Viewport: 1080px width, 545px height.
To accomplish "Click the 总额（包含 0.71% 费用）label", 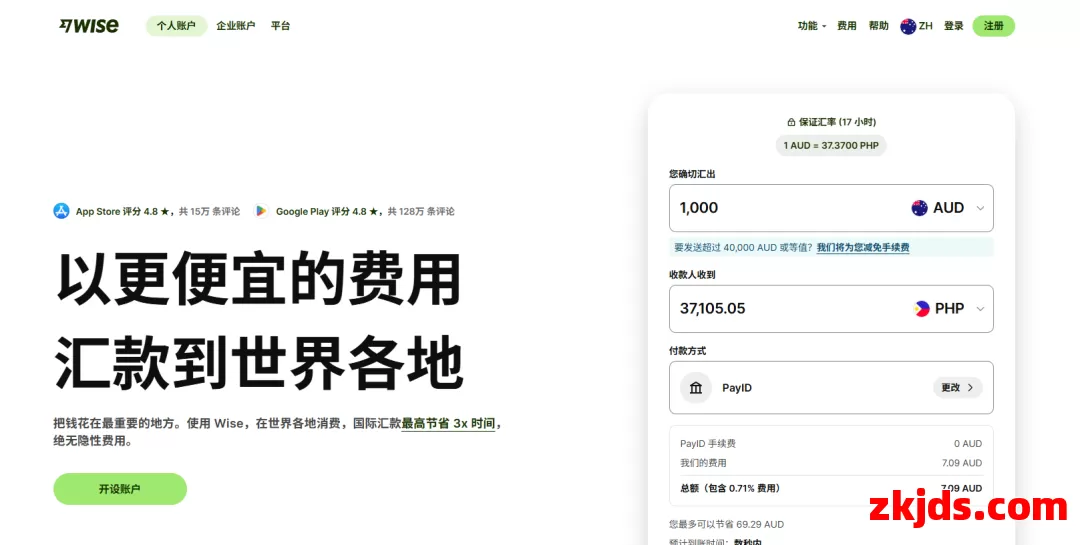I will [731, 489].
